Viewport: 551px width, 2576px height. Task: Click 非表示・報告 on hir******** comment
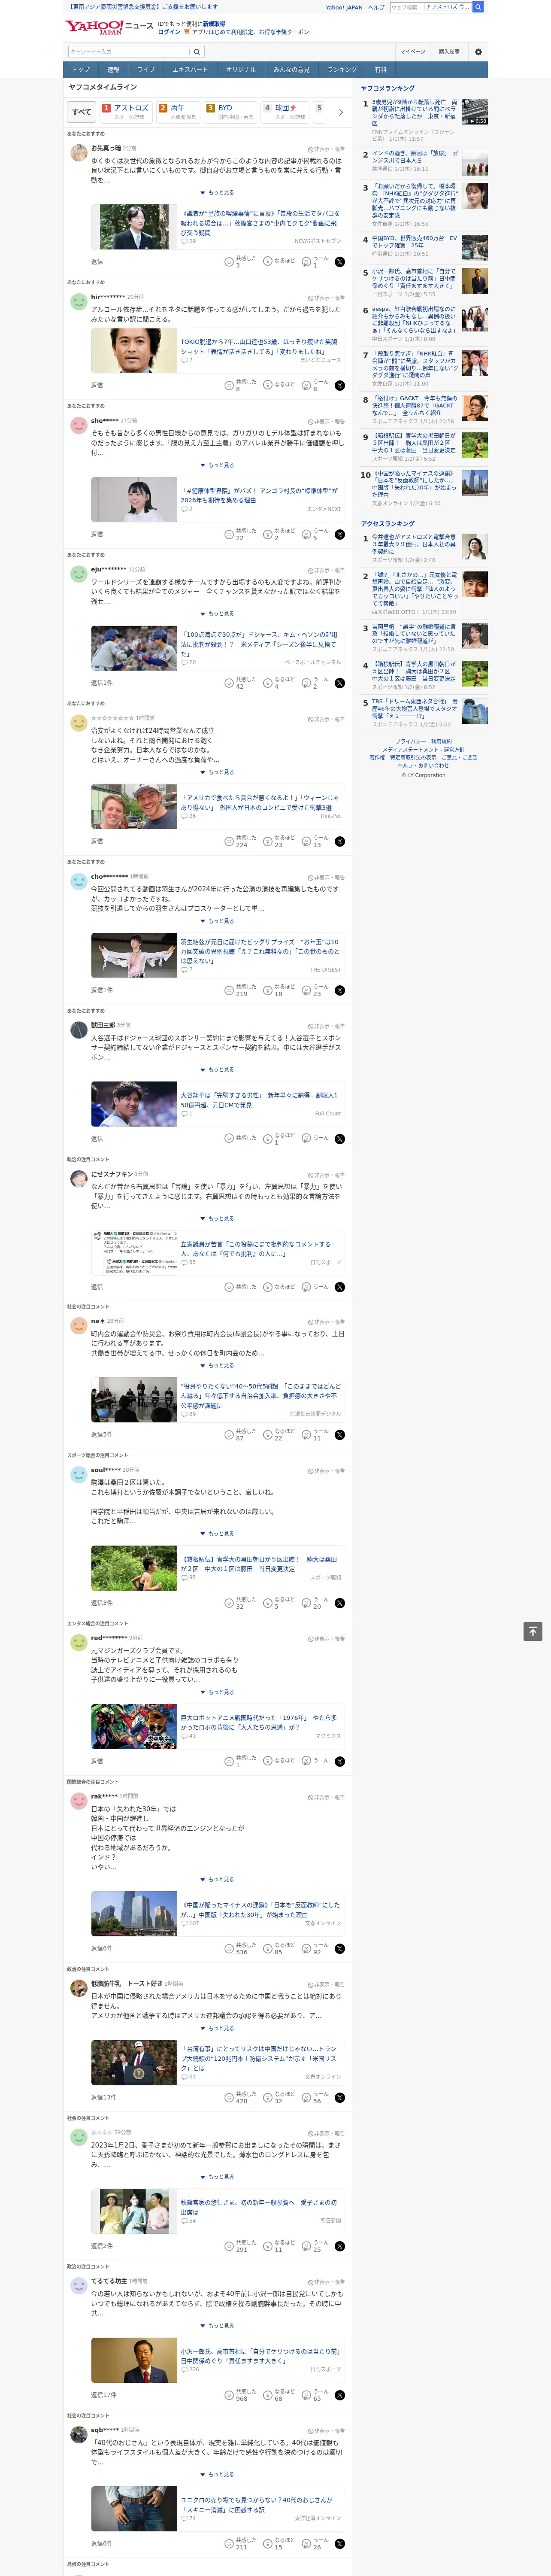(326, 297)
